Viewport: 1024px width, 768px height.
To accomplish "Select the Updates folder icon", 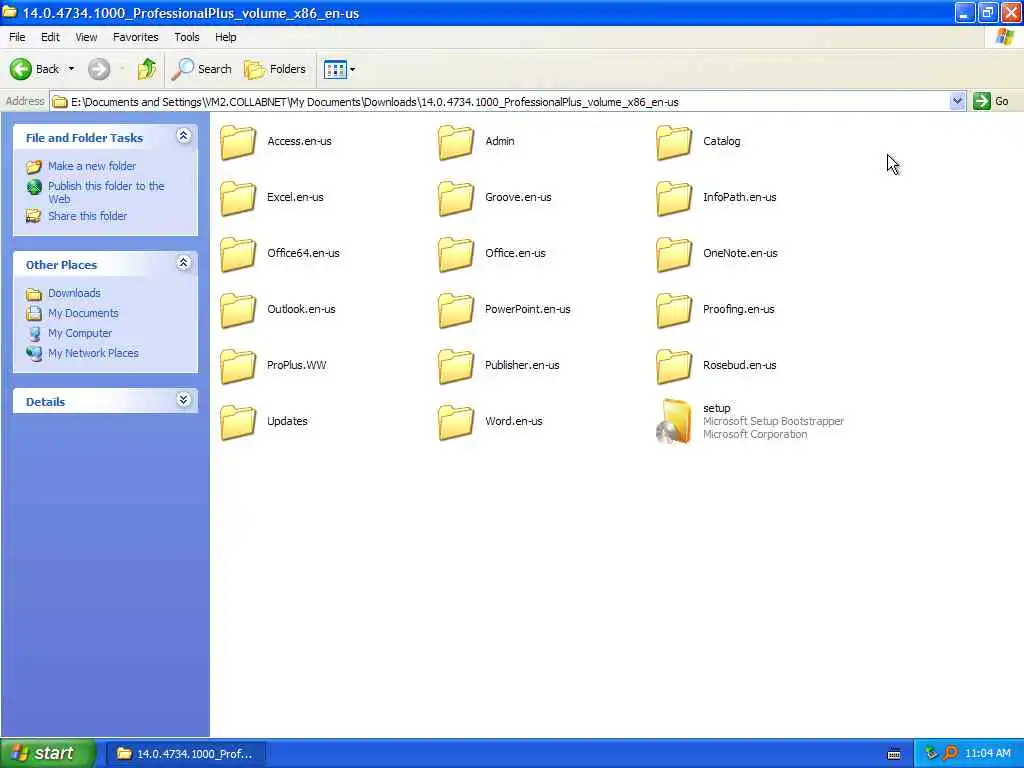I will point(238,423).
